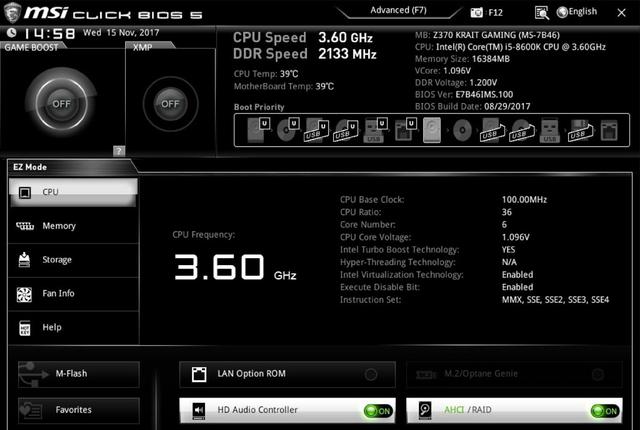640x430 pixels.
Task: Click the Boot Priority label
Action: pos(259,107)
